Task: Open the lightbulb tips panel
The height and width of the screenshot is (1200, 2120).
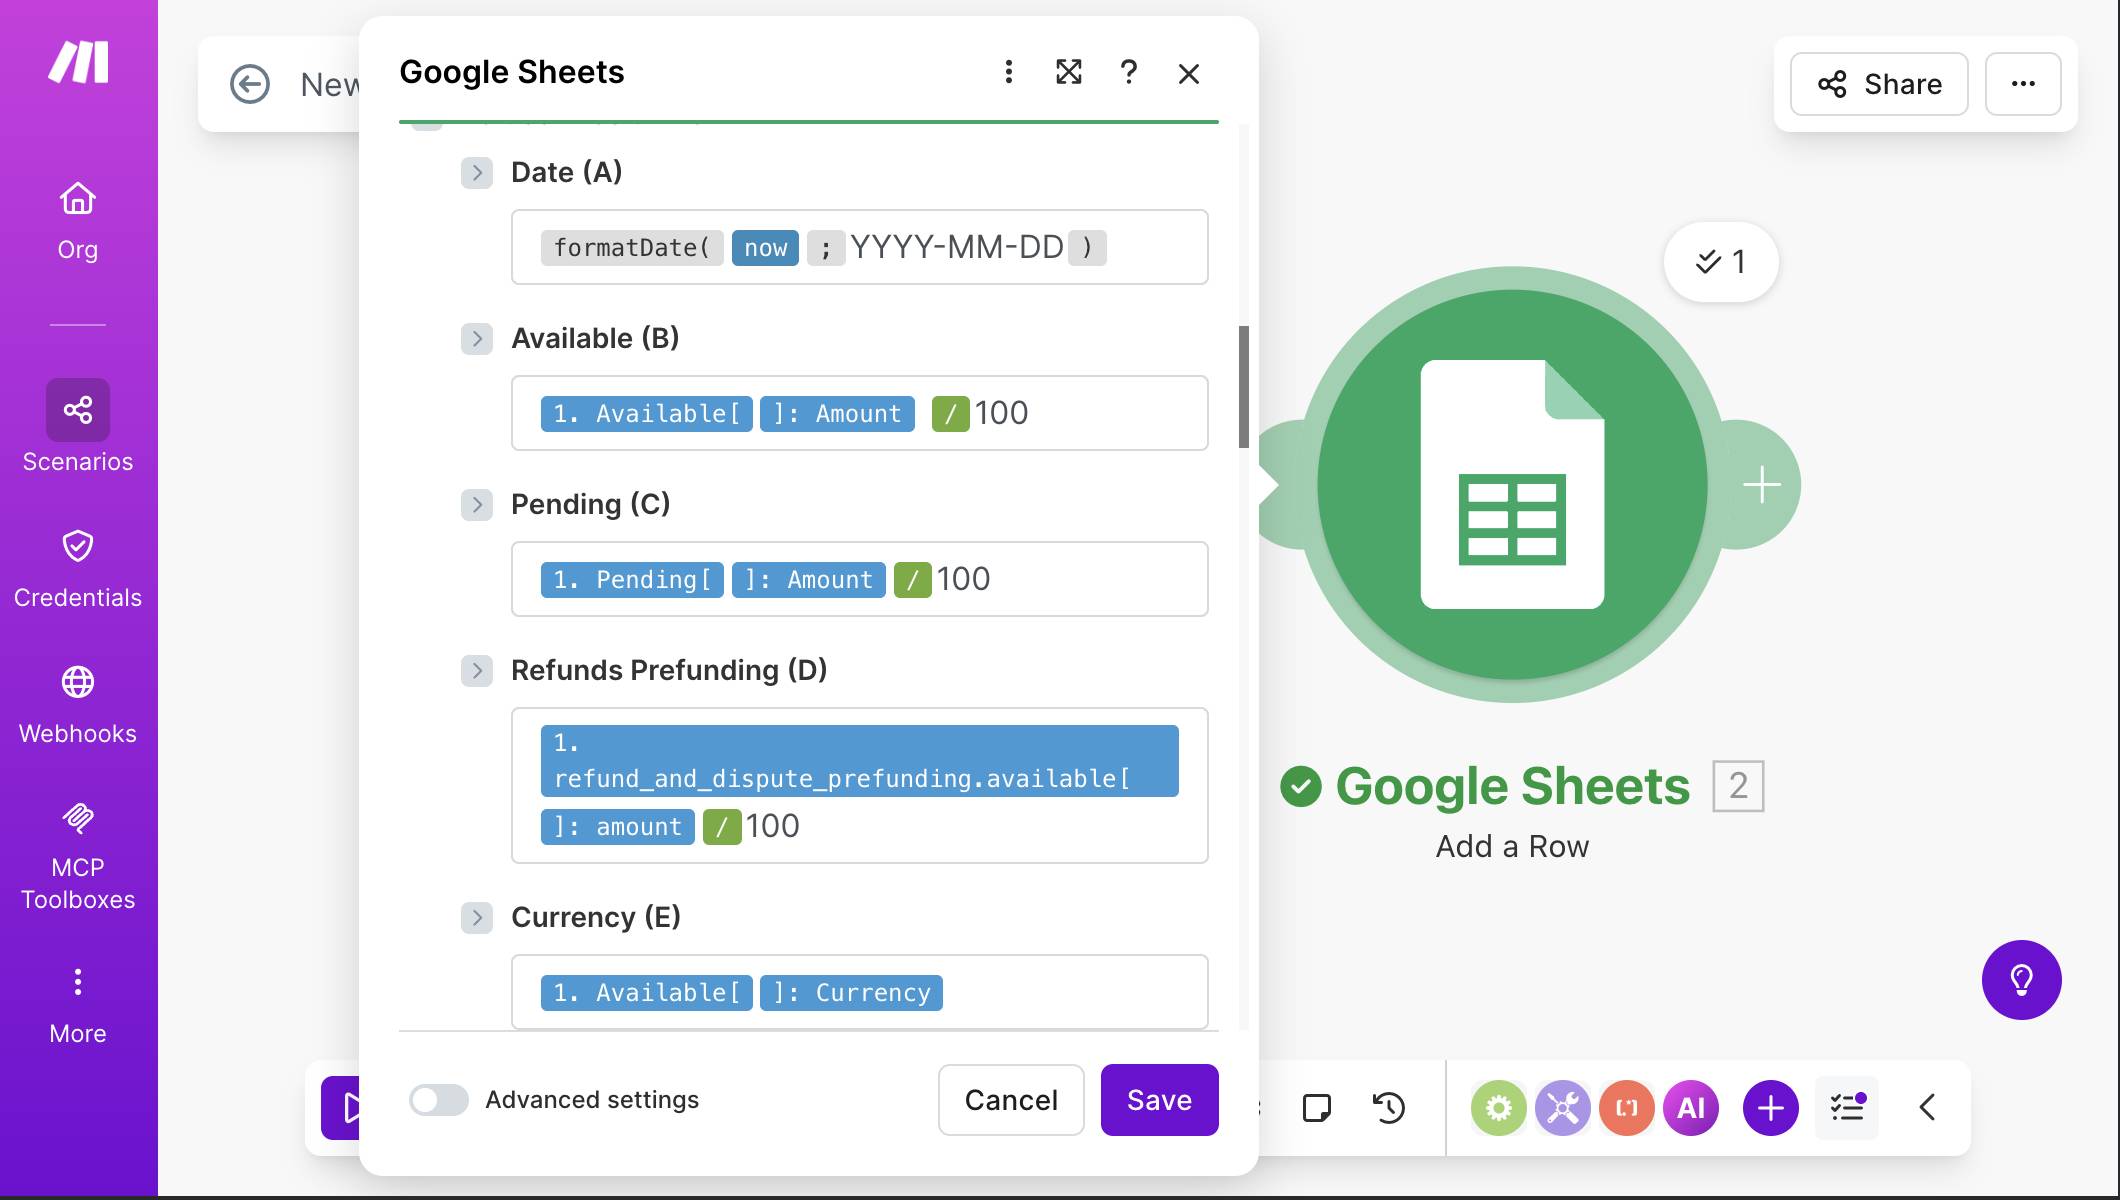Action: tap(2022, 980)
